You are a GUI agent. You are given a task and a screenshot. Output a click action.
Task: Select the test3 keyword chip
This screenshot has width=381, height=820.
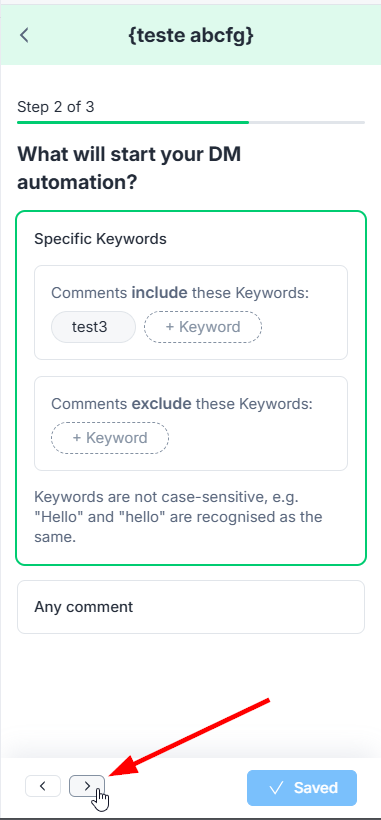coord(93,327)
